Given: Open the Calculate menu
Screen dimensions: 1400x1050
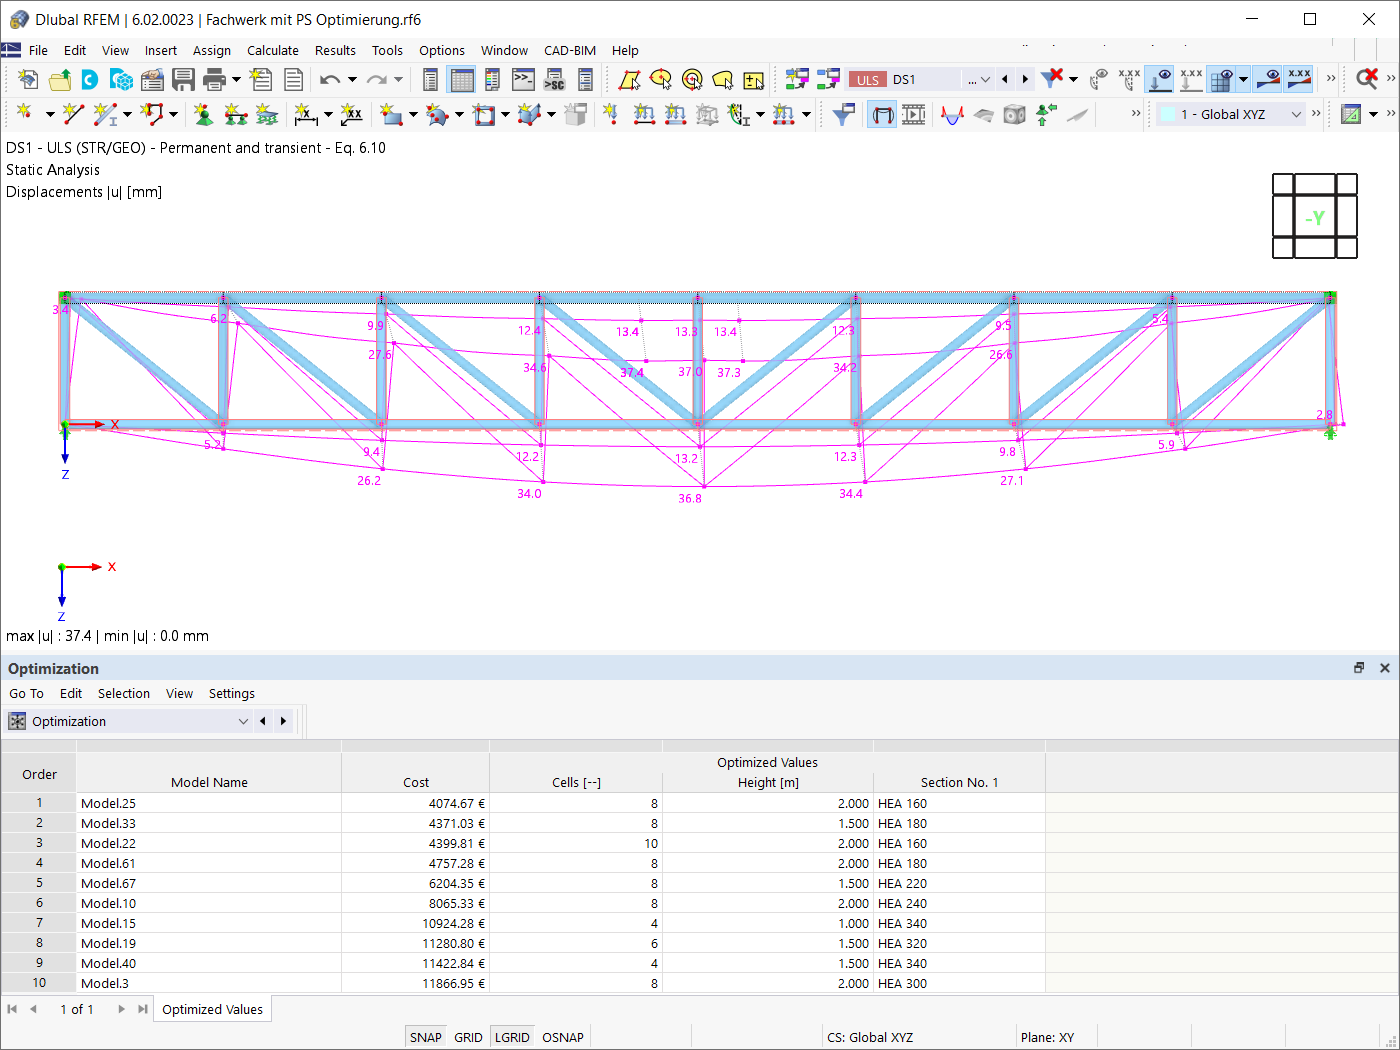Looking at the screenshot, I should point(273,50).
